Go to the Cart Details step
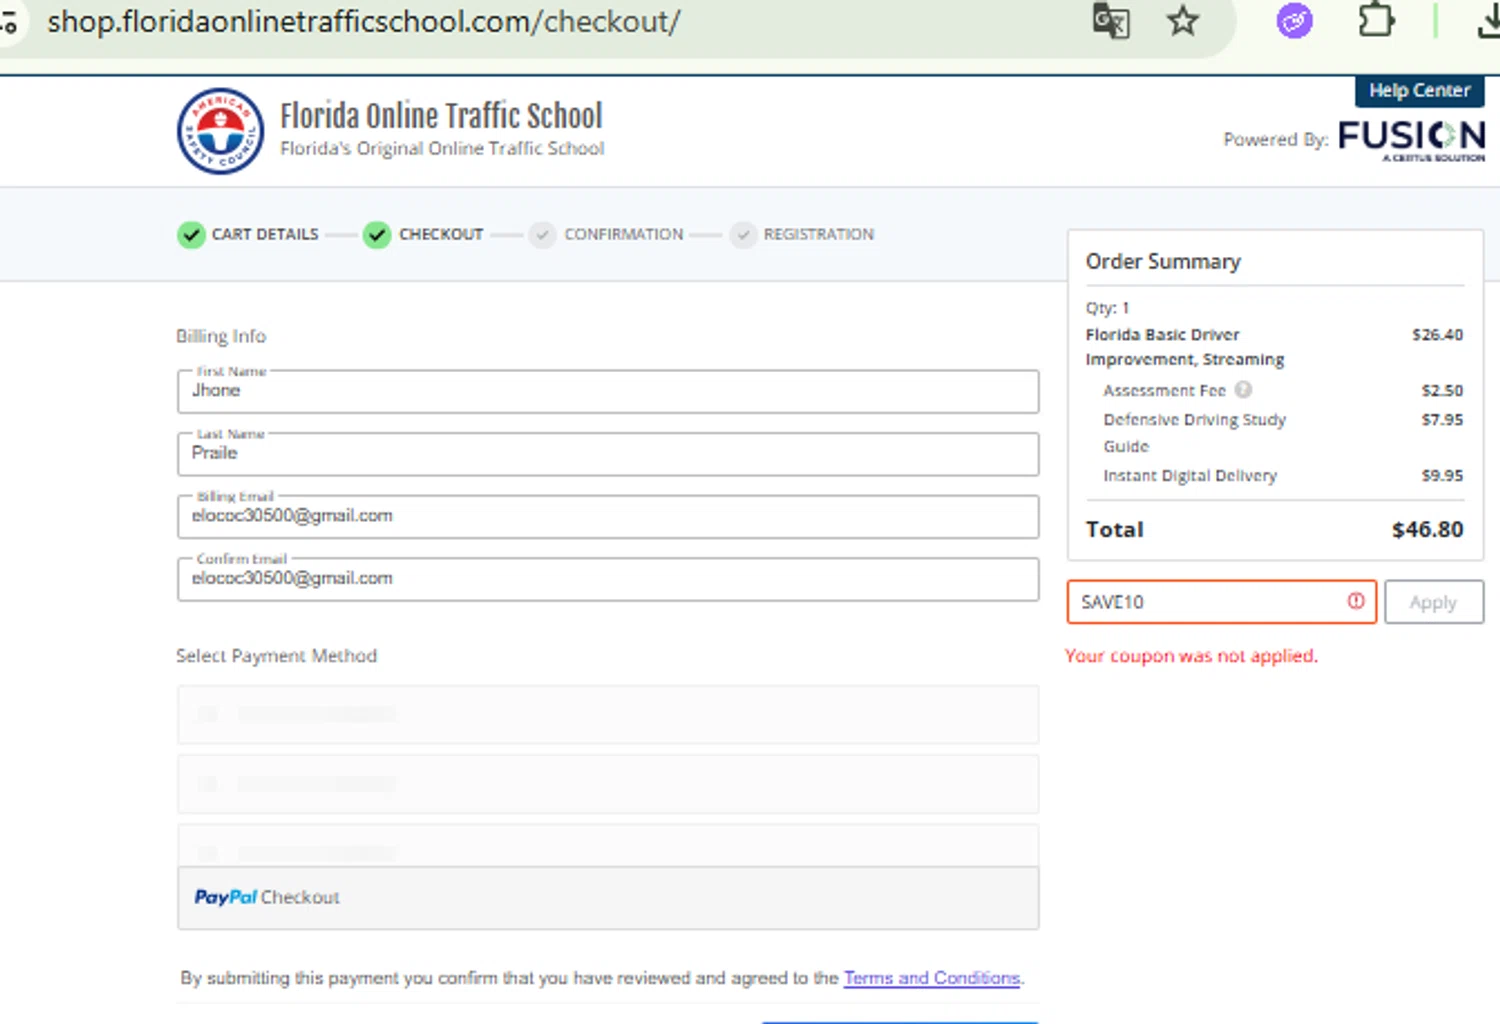This screenshot has width=1500, height=1024. [265, 234]
